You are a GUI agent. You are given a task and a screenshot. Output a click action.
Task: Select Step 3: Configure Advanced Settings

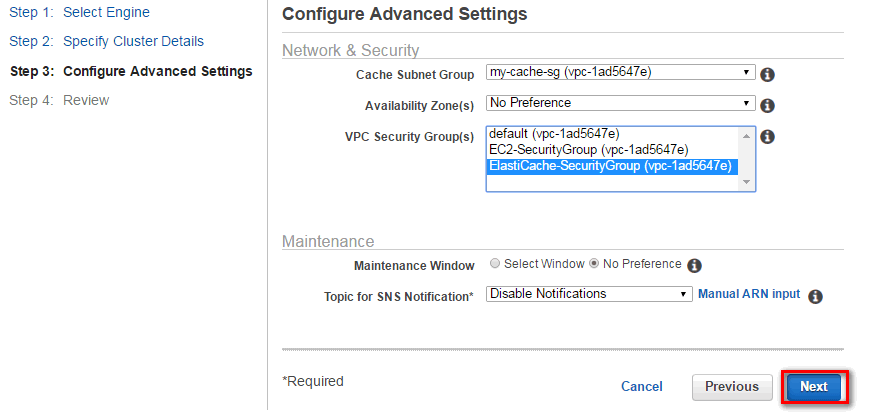point(131,71)
